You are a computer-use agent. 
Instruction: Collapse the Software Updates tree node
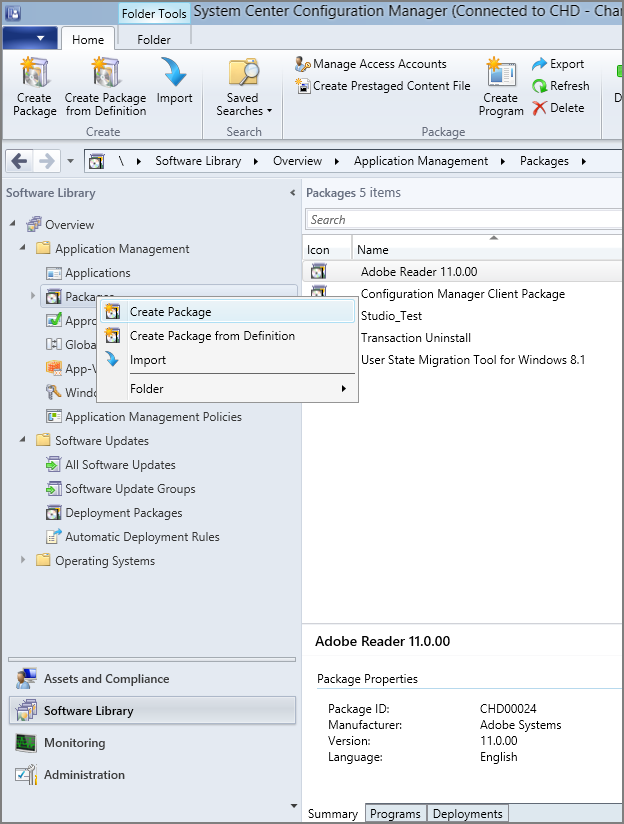[x=24, y=441]
